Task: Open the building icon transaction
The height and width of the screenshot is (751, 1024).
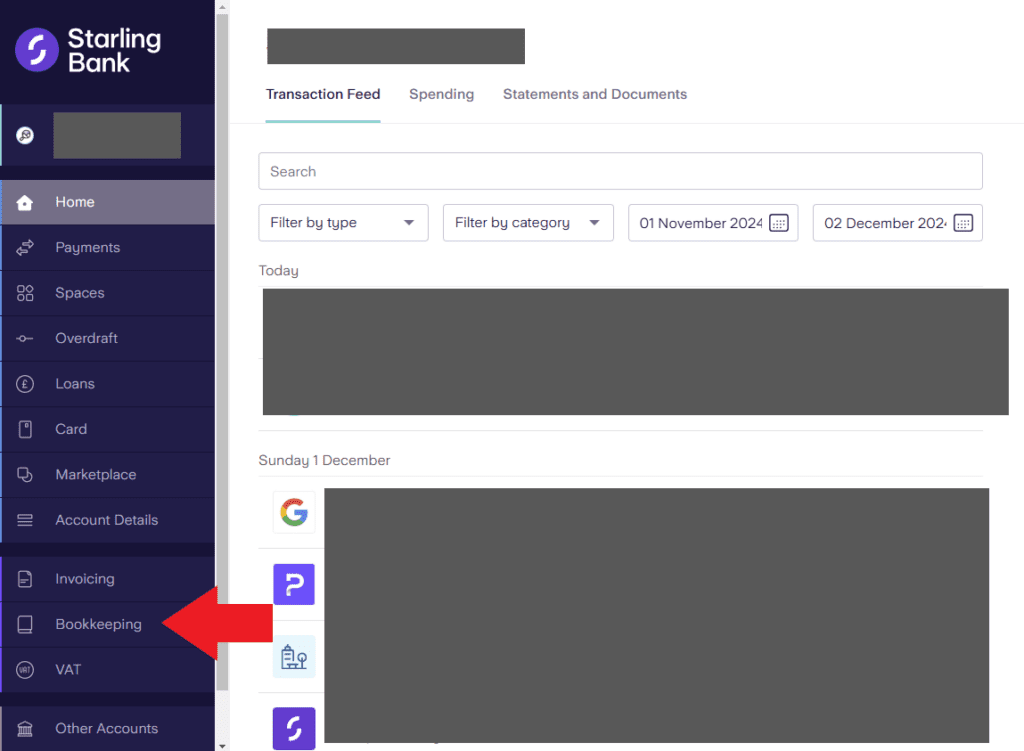Action: click(x=294, y=656)
